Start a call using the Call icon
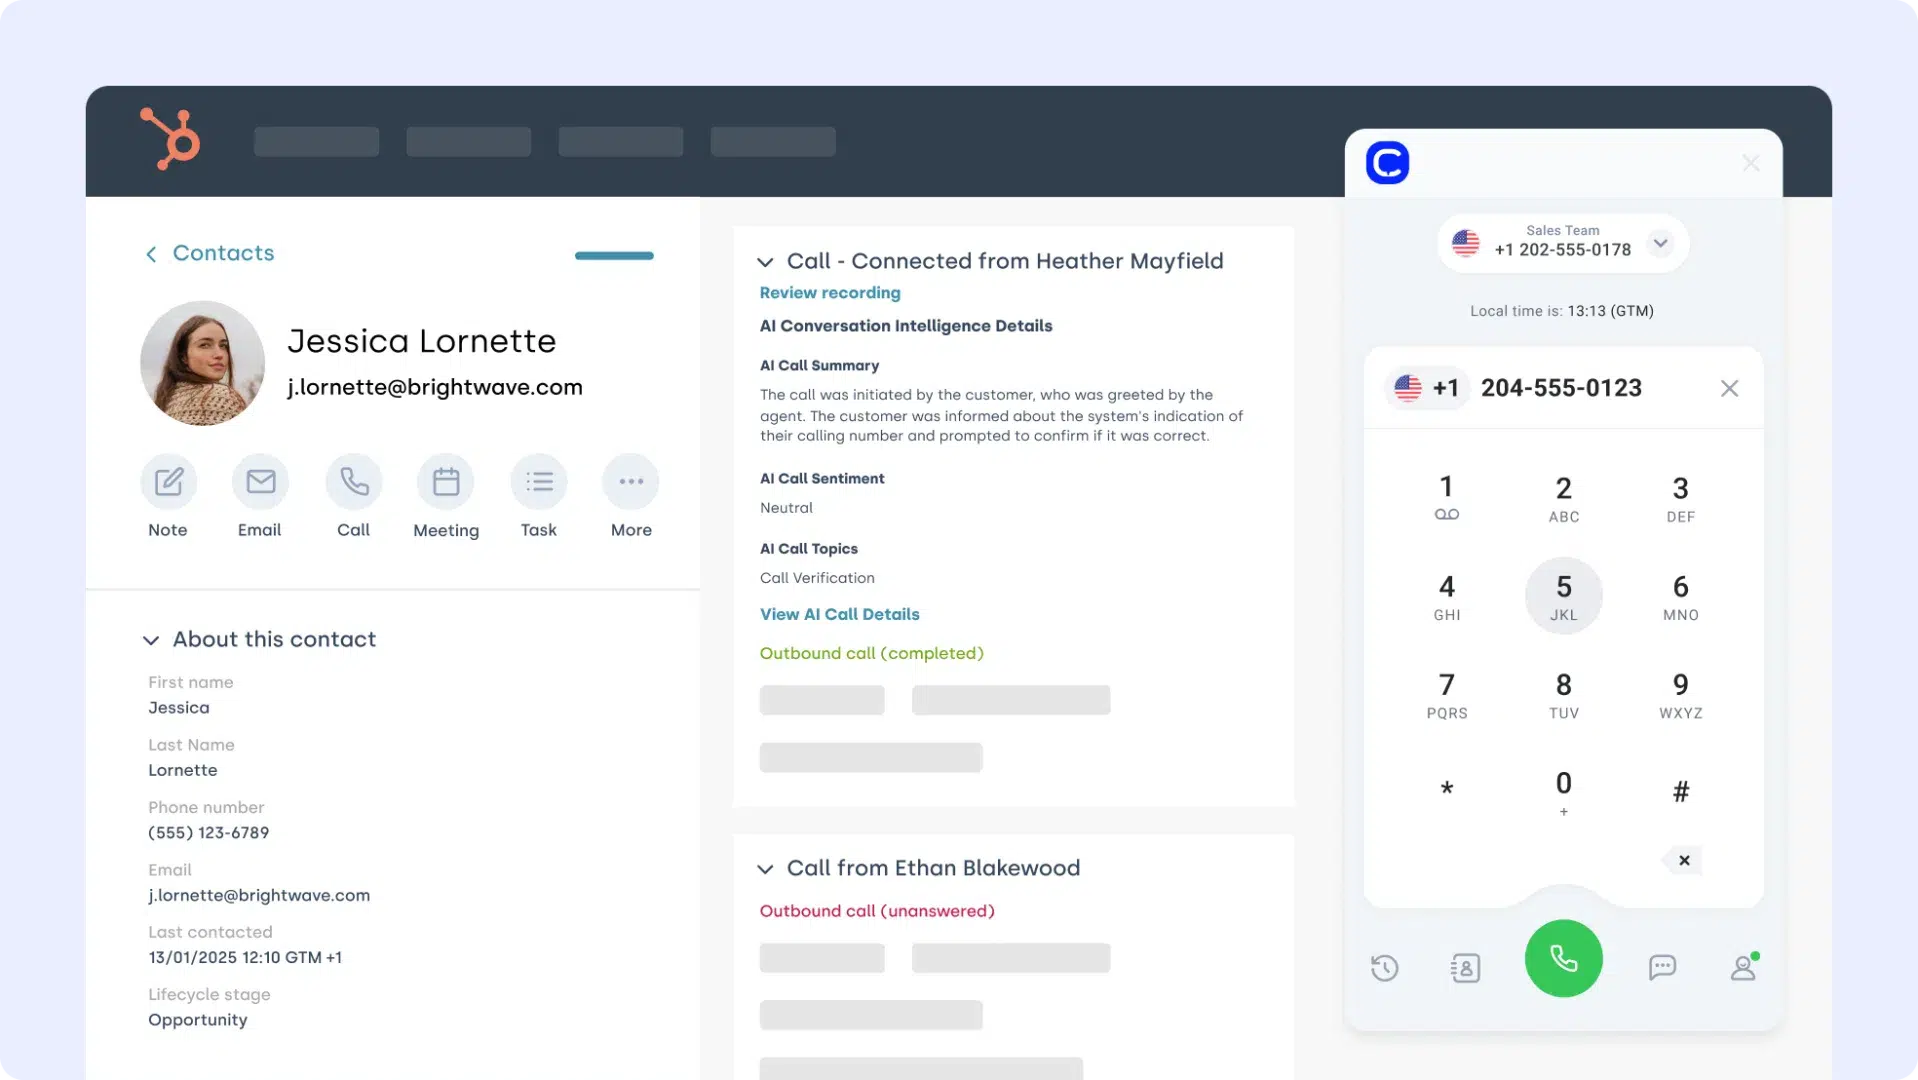1918x1080 pixels. tap(353, 482)
